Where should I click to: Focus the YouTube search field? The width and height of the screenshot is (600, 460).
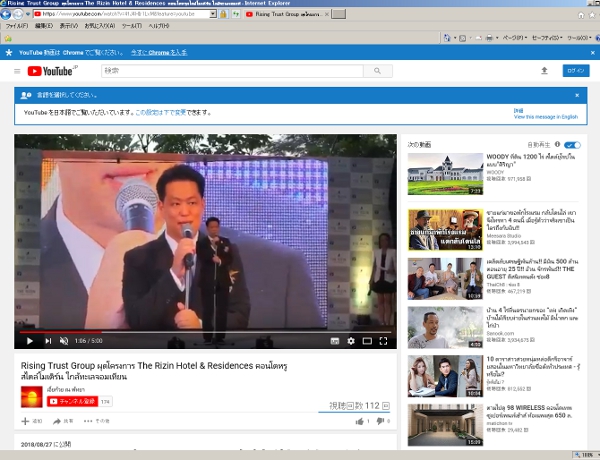[232, 71]
